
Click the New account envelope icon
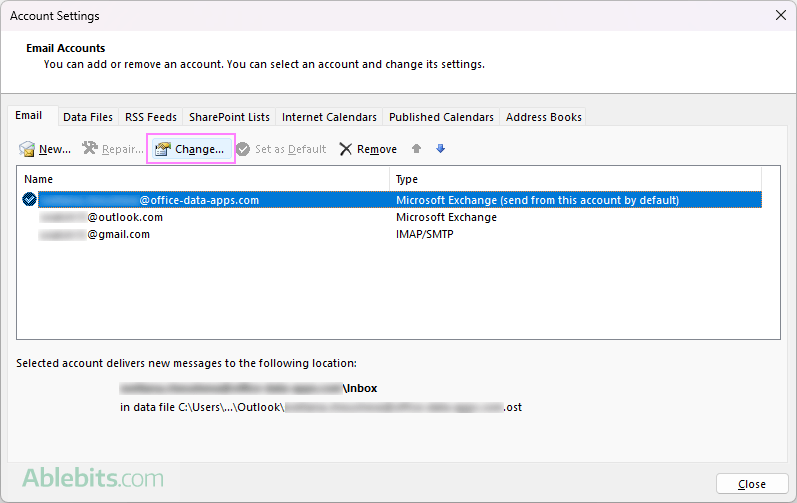(x=26, y=149)
